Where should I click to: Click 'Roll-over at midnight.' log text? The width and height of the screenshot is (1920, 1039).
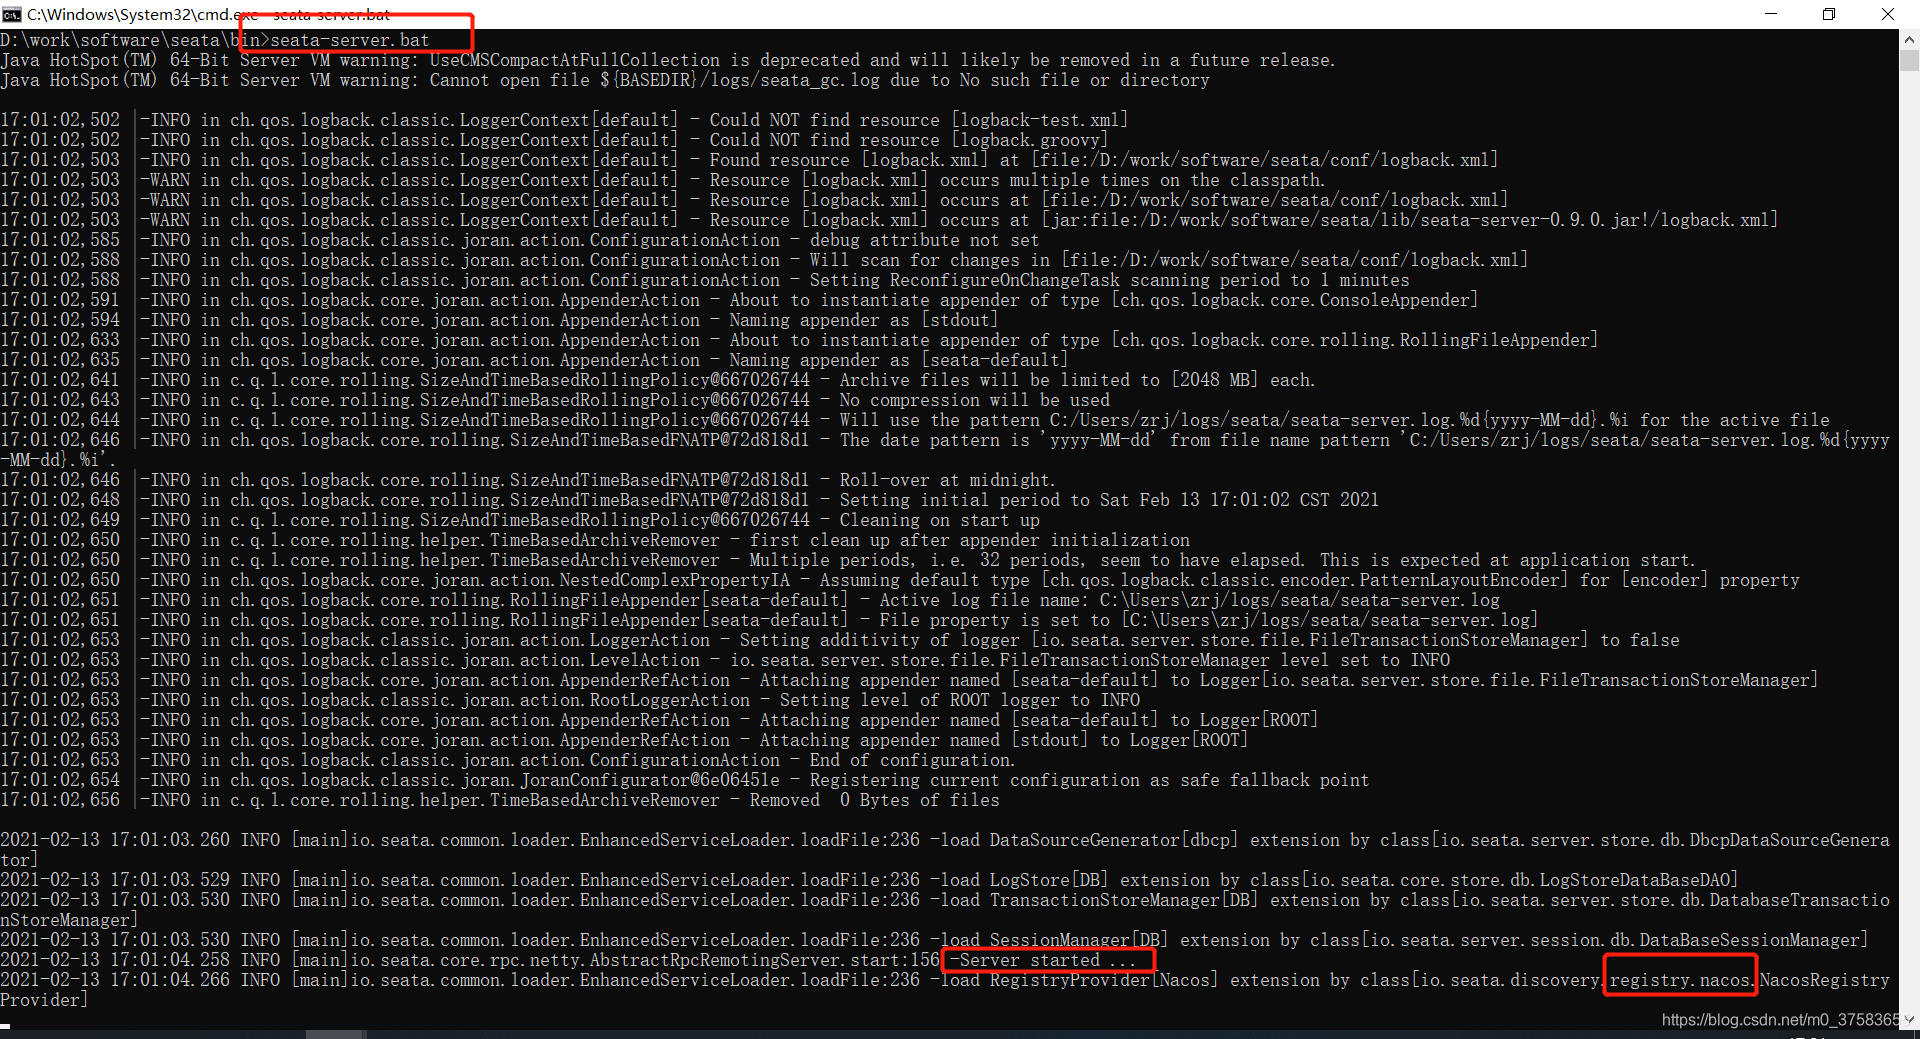point(947,480)
